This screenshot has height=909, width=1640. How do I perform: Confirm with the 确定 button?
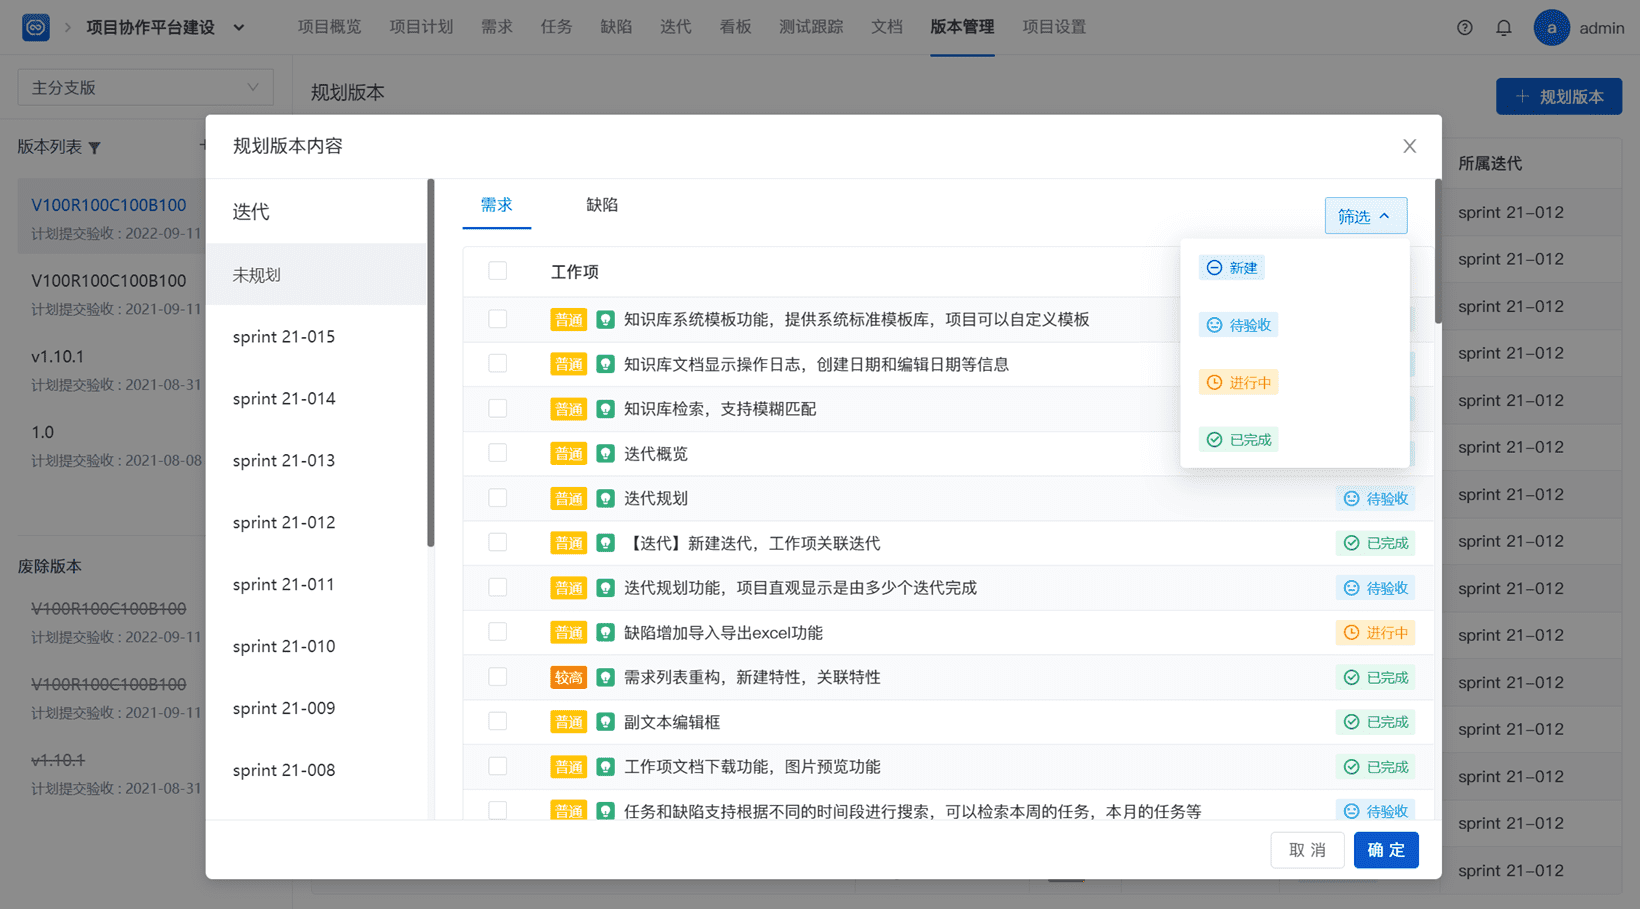pos(1386,850)
